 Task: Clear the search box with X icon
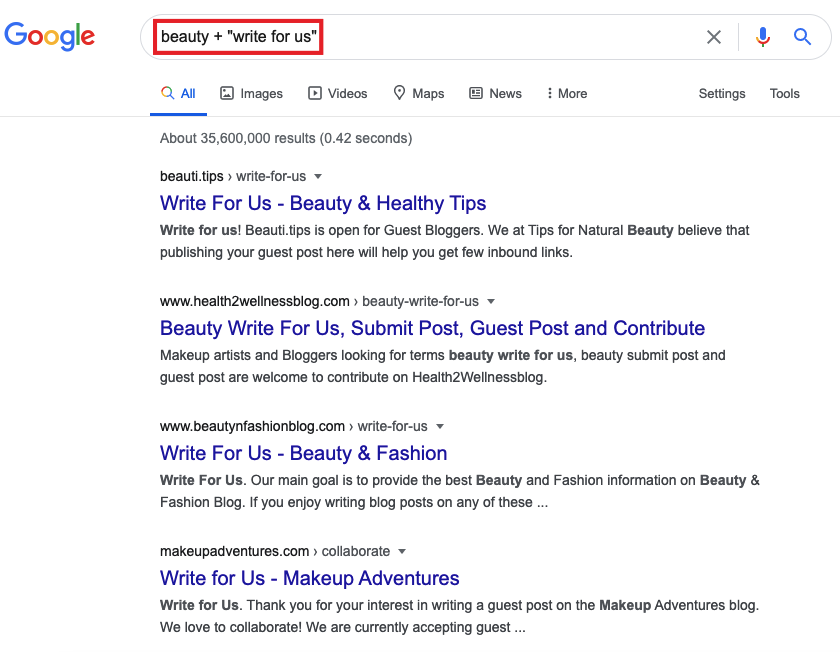[714, 37]
